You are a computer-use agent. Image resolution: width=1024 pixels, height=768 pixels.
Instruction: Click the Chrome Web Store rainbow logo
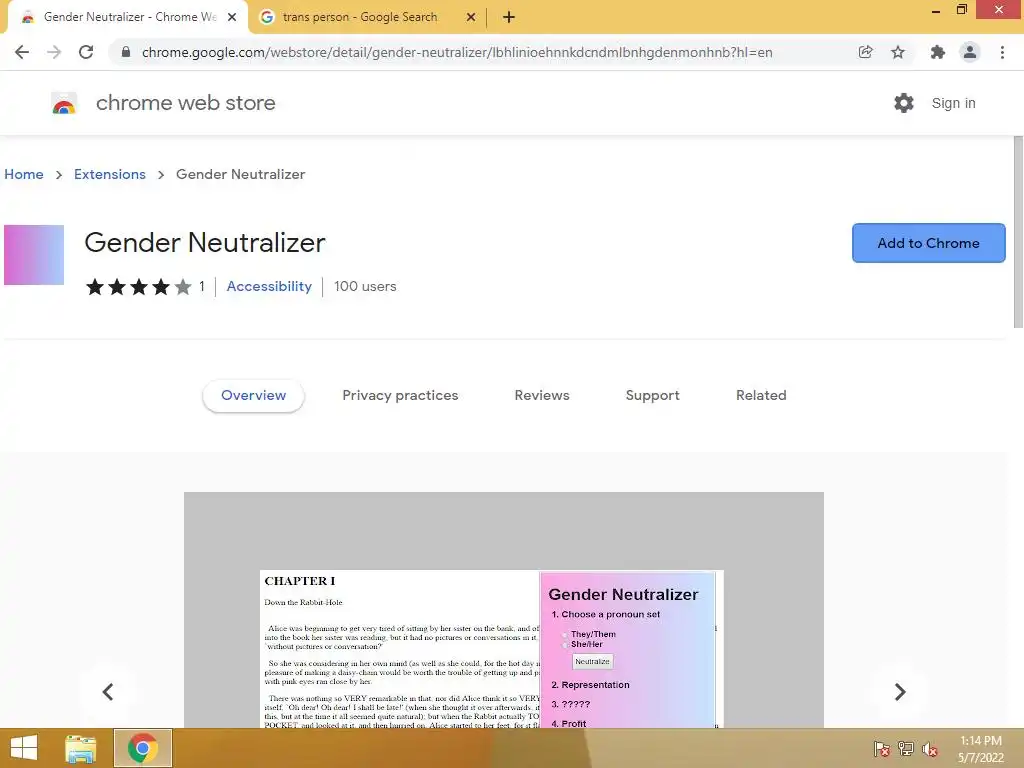64,103
